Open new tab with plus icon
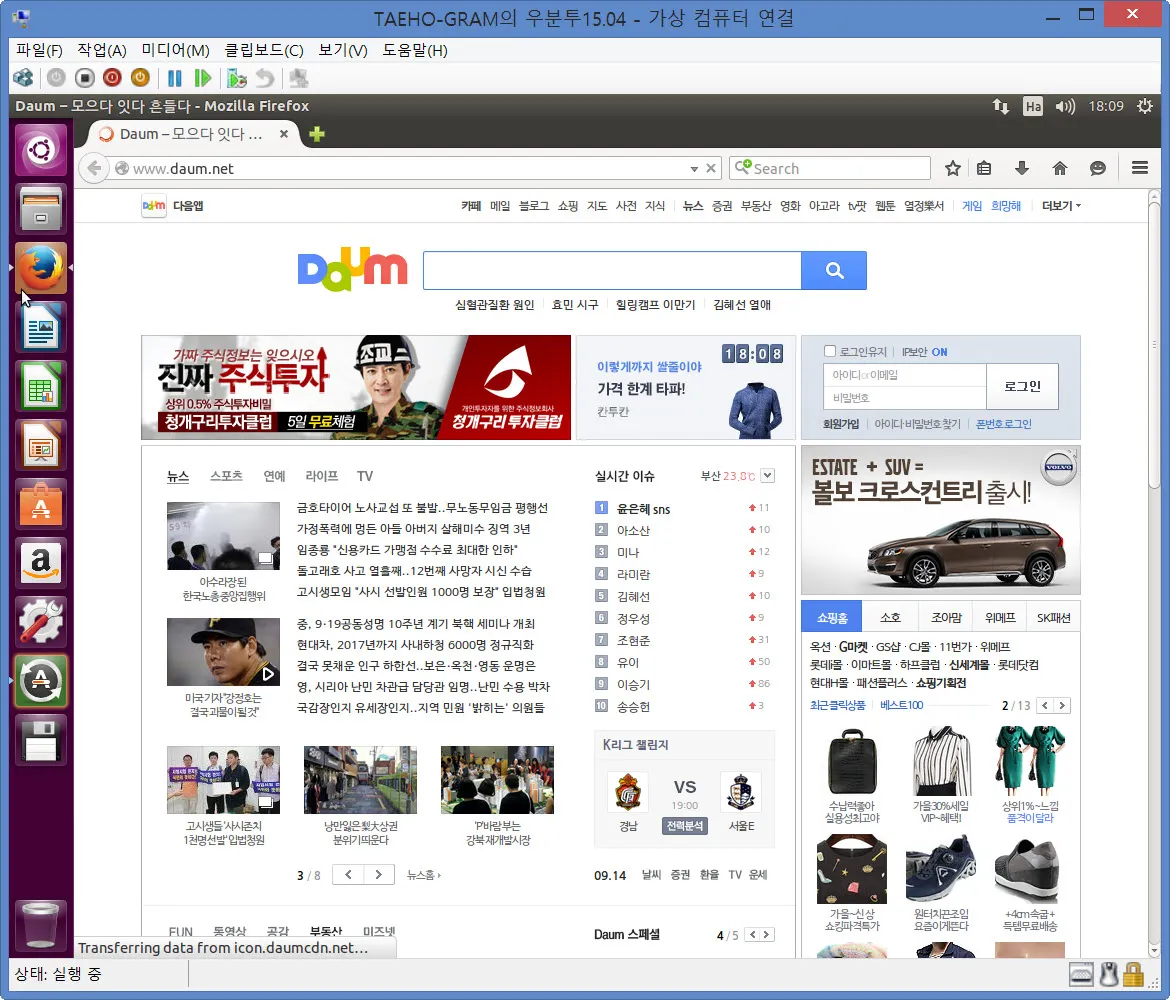Image resolution: width=1170 pixels, height=1000 pixels. point(317,134)
